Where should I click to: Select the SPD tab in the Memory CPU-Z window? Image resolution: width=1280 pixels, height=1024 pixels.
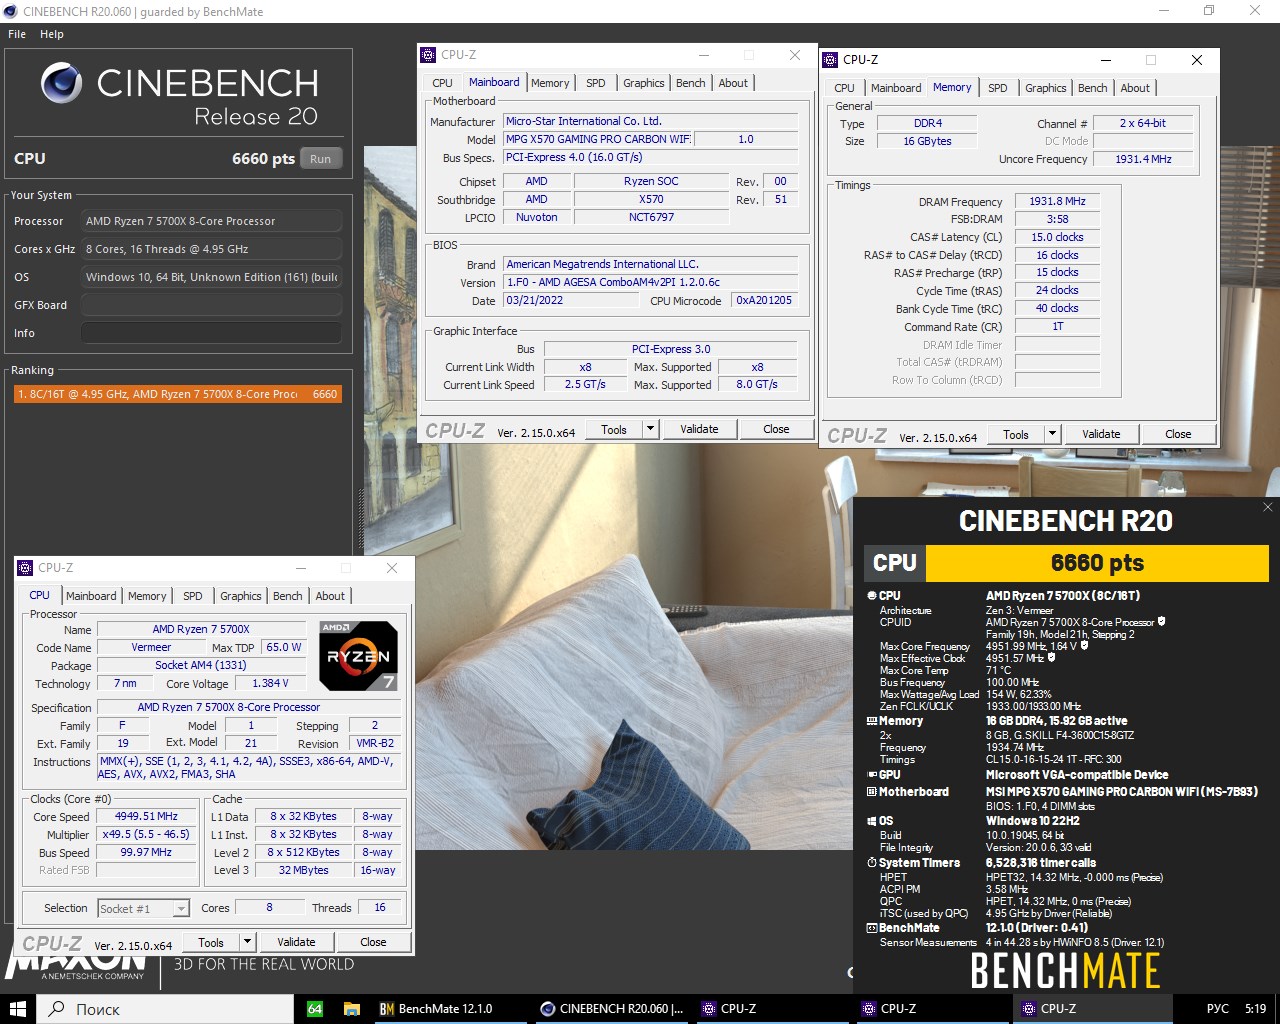coord(998,88)
